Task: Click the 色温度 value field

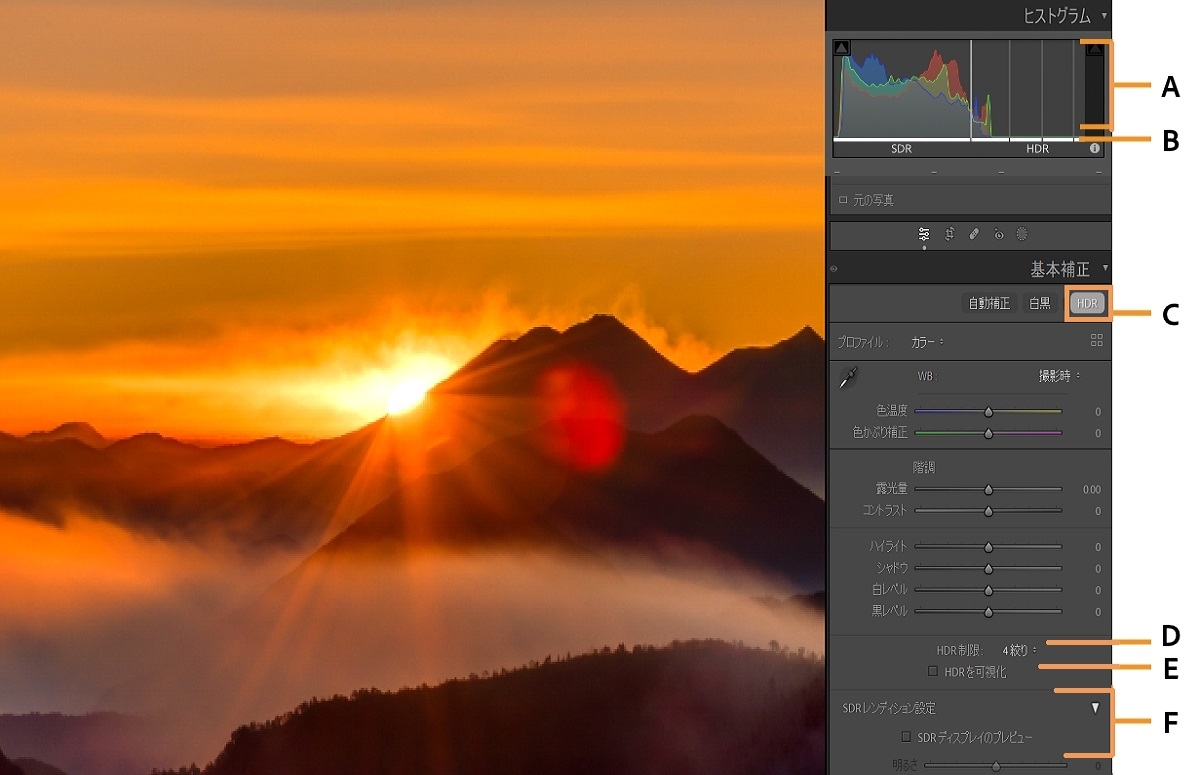Action: click(x=1097, y=411)
